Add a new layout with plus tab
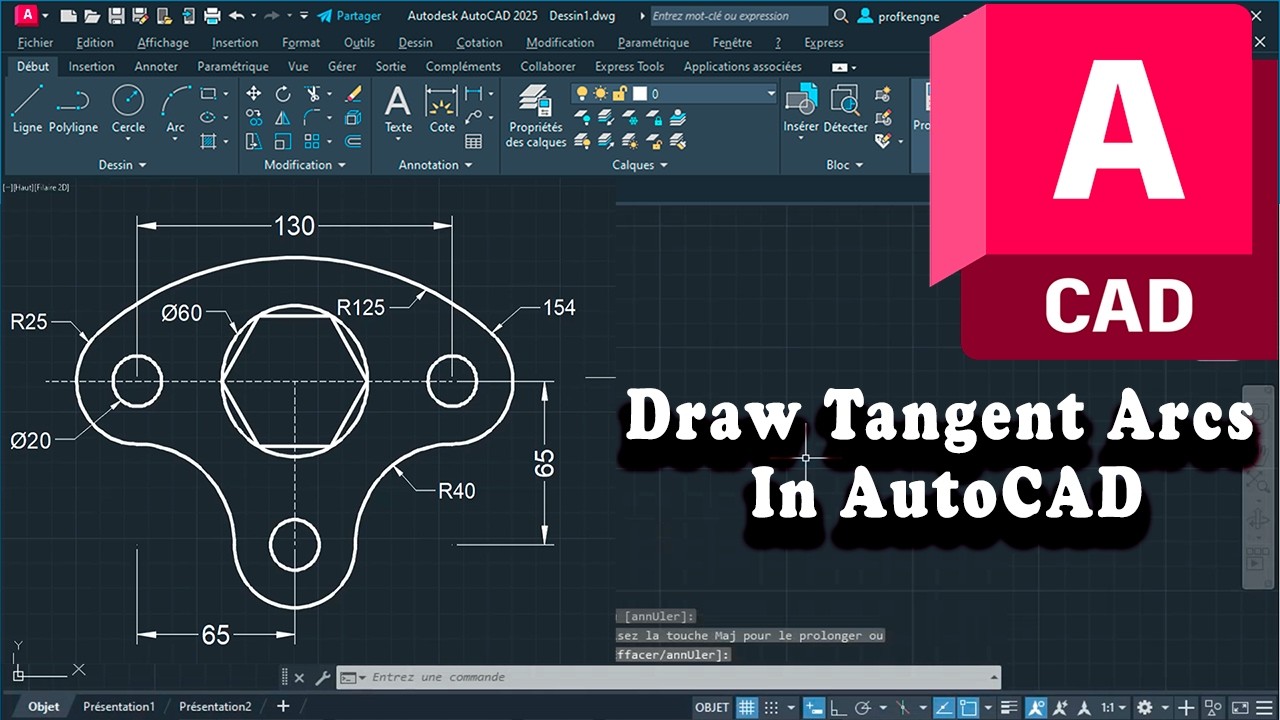The image size is (1280, 720). click(283, 707)
